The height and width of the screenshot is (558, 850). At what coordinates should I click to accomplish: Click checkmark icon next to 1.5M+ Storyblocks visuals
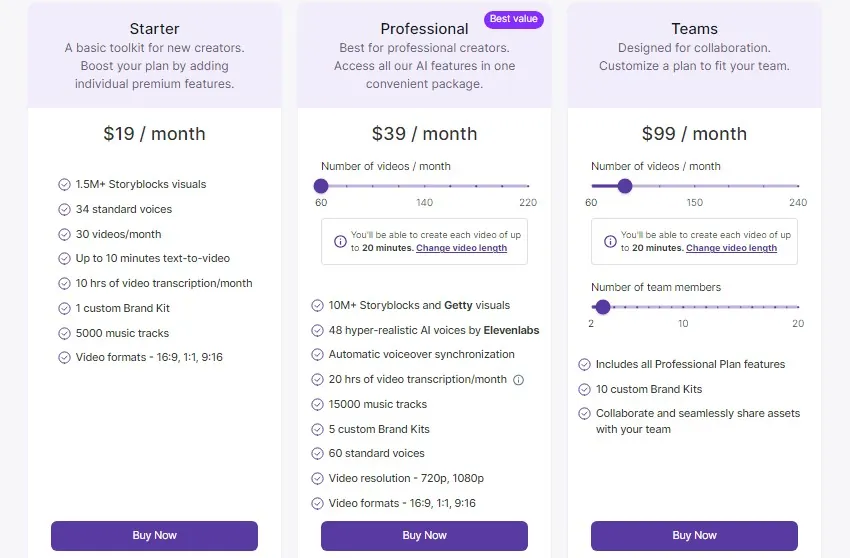click(x=65, y=184)
